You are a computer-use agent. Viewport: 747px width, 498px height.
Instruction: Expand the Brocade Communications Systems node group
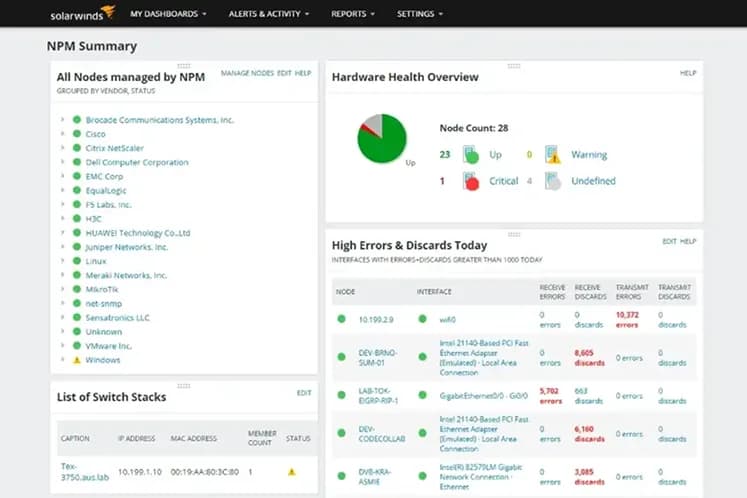pyautogui.click(x=62, y=120)
